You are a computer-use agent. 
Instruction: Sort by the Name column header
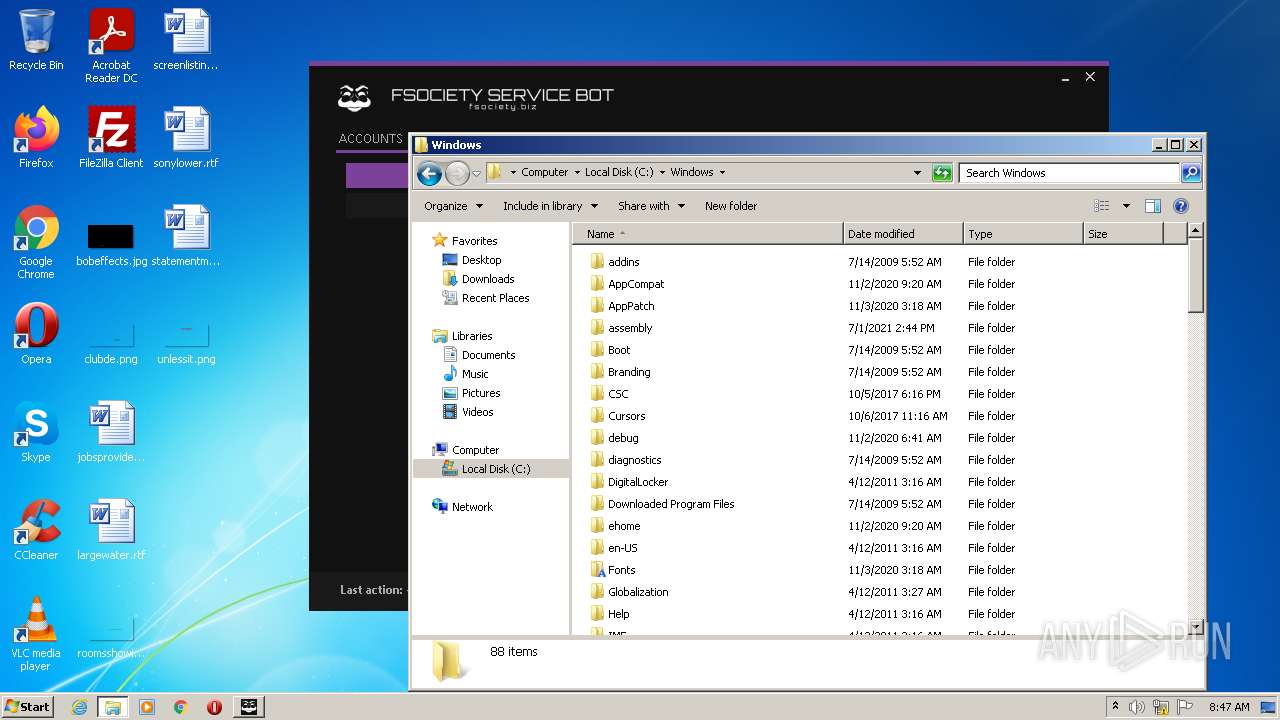pyautogui.click(x=708, y=234)
